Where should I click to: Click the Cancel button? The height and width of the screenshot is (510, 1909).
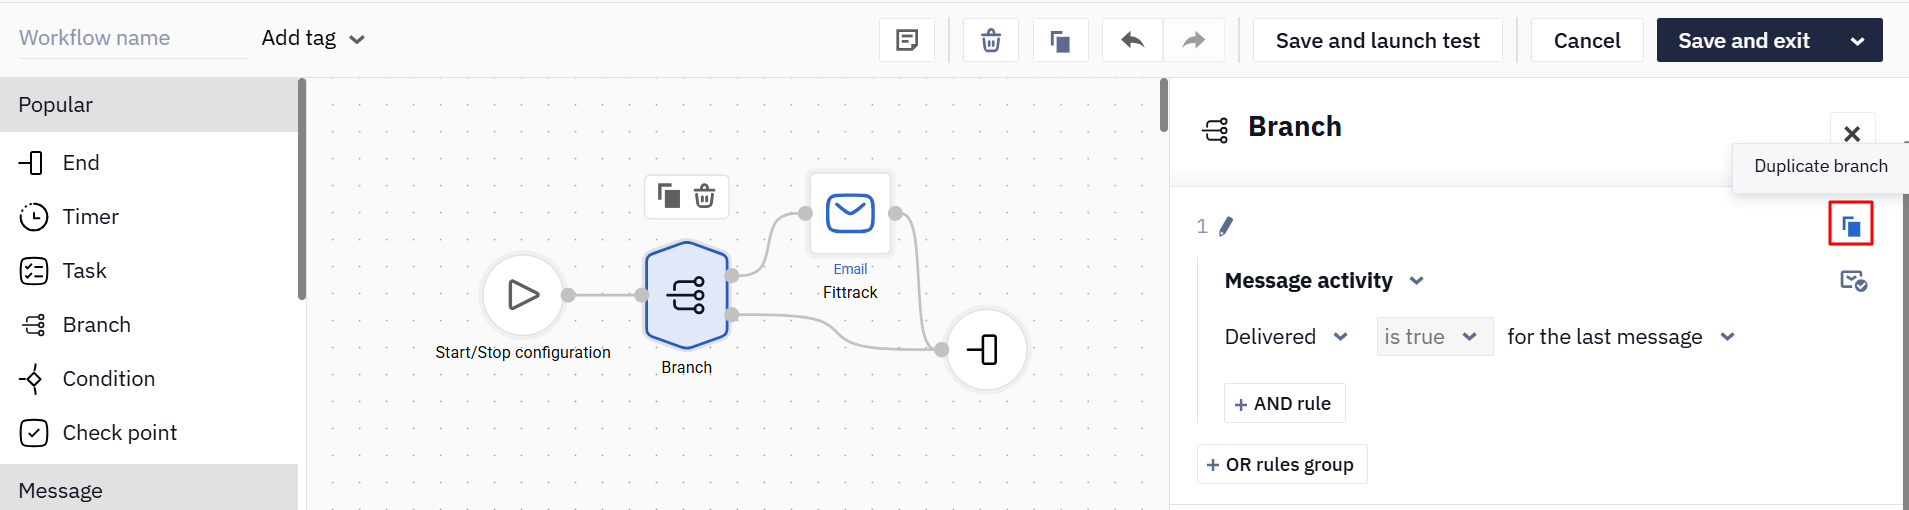click(x=1587, y=40)
